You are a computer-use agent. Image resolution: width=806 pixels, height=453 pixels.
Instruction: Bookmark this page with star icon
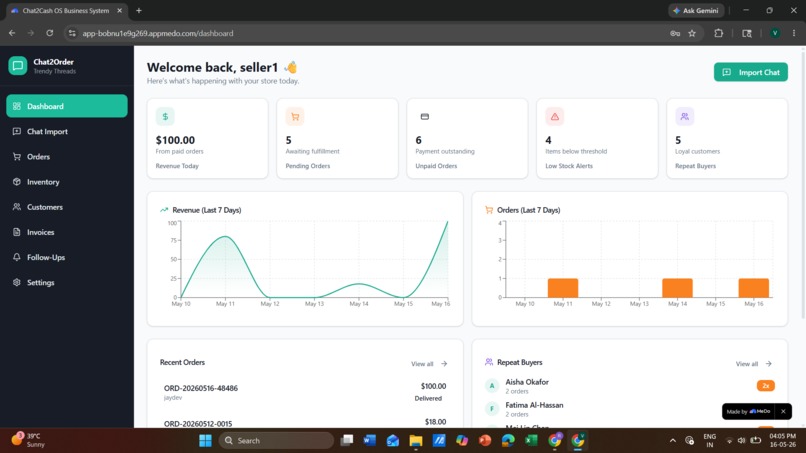click(692, 33)
